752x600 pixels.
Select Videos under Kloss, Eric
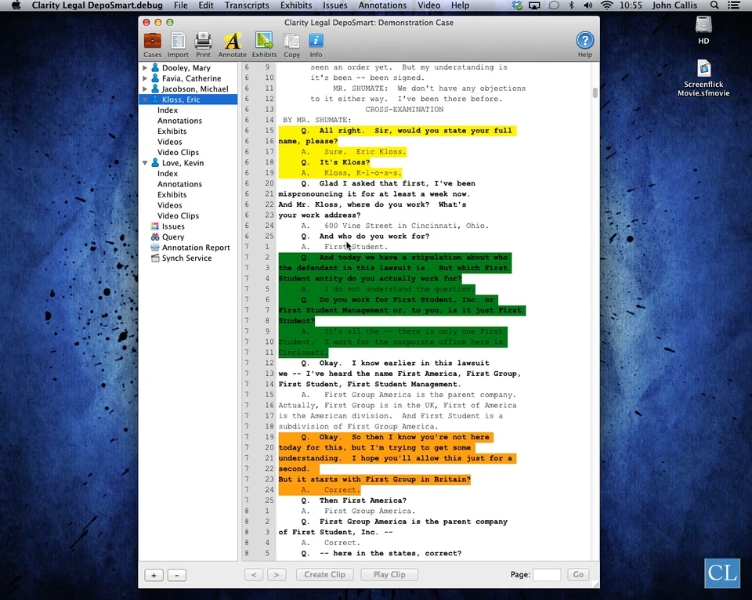(x=169, y=141)
